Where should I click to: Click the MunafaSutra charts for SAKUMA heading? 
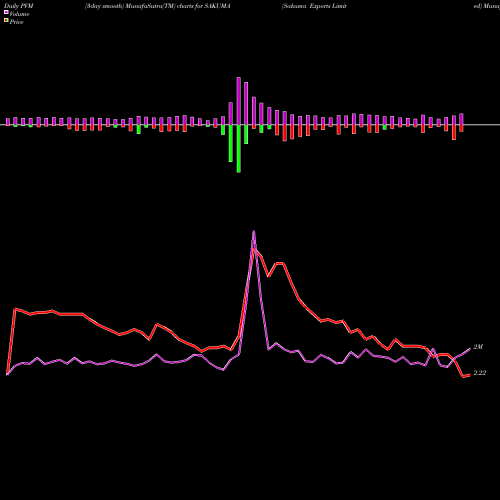tap(158, 6)
